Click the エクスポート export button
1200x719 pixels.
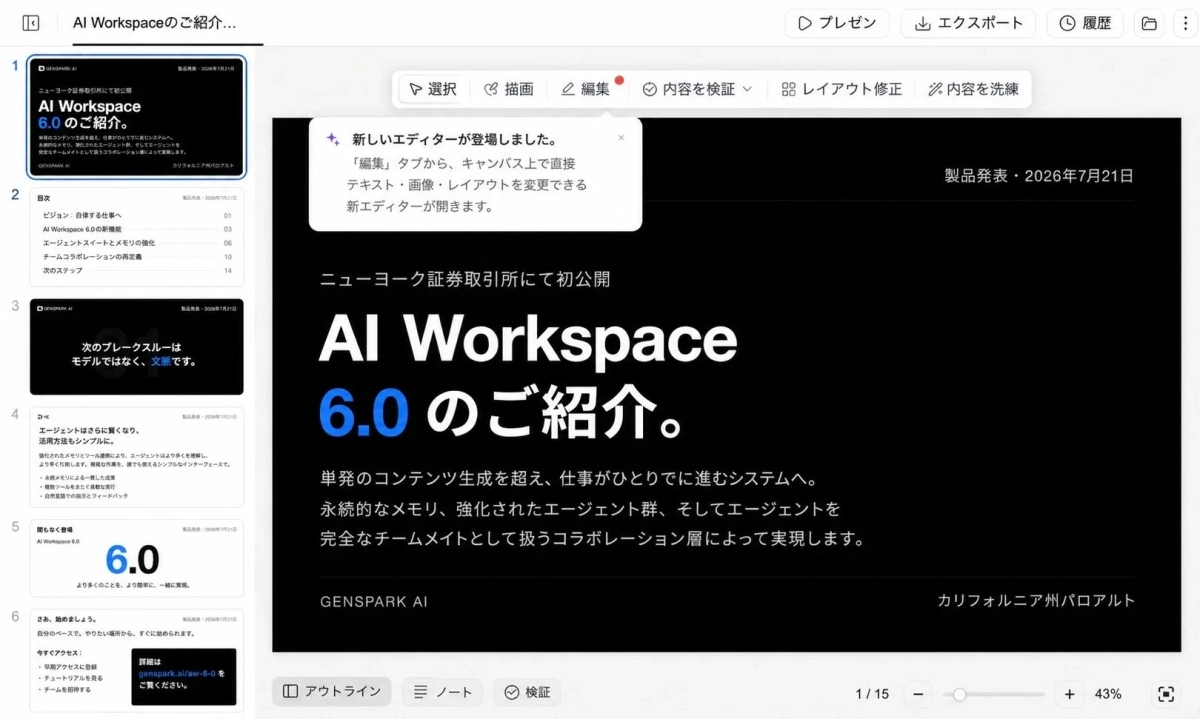969,23
